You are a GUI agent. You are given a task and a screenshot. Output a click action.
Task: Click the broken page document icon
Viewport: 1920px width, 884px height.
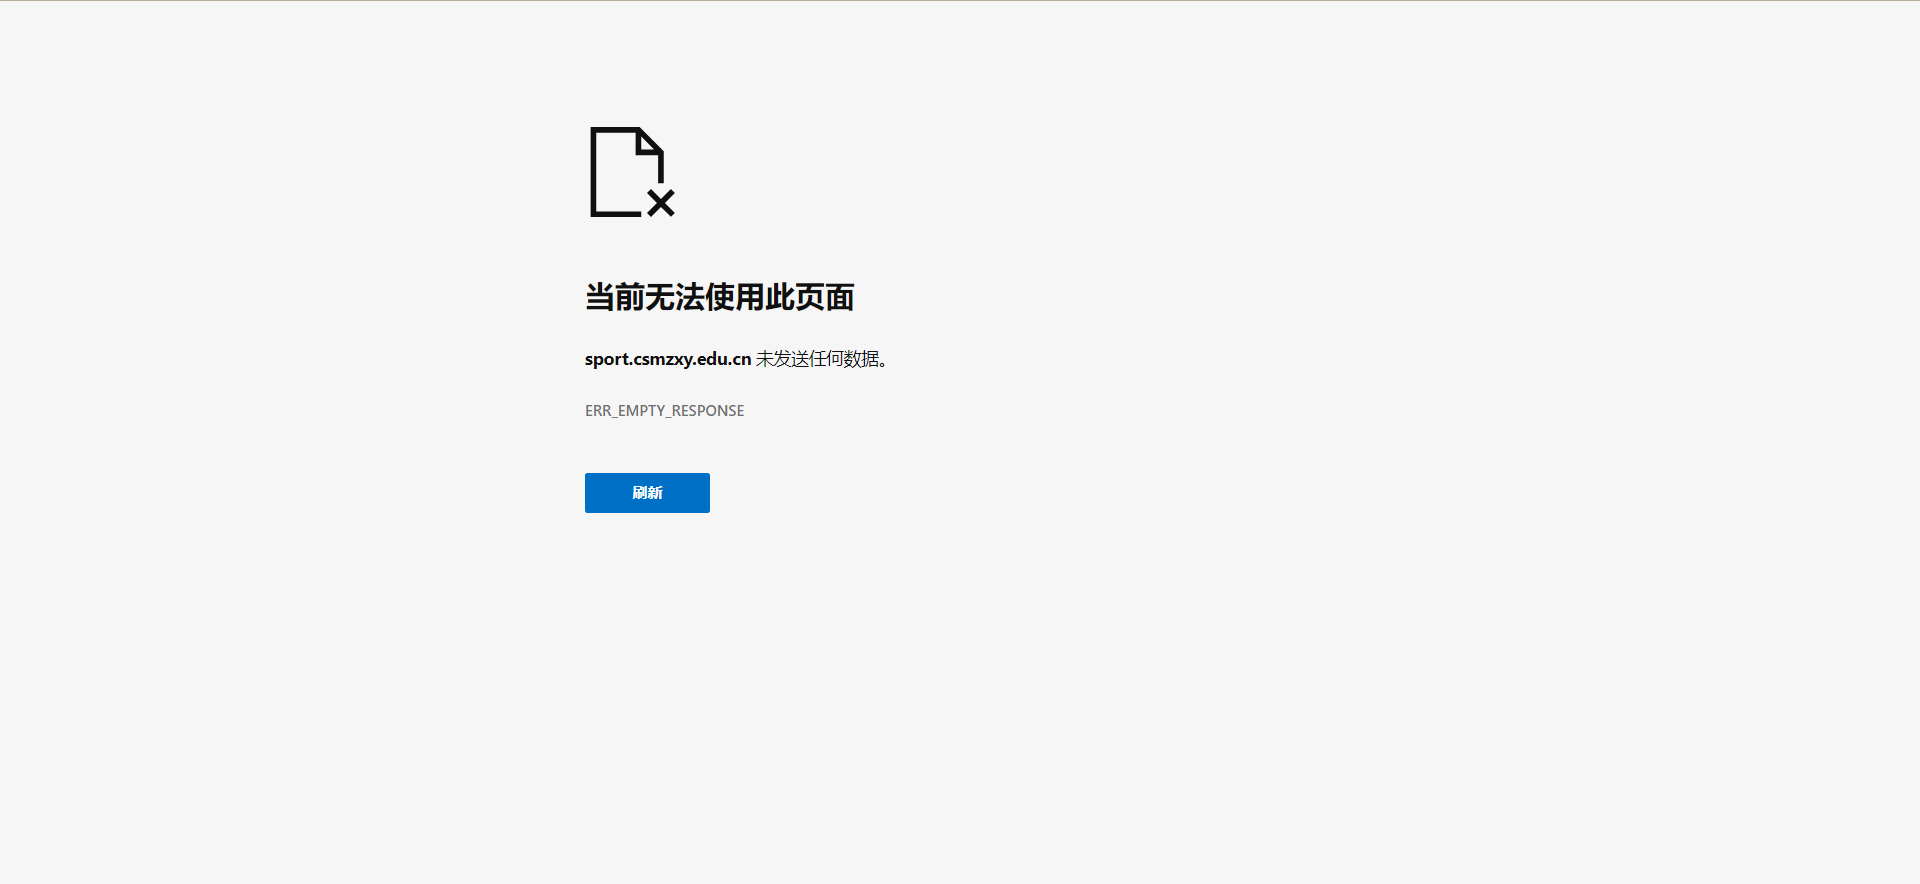pos(632,172)
